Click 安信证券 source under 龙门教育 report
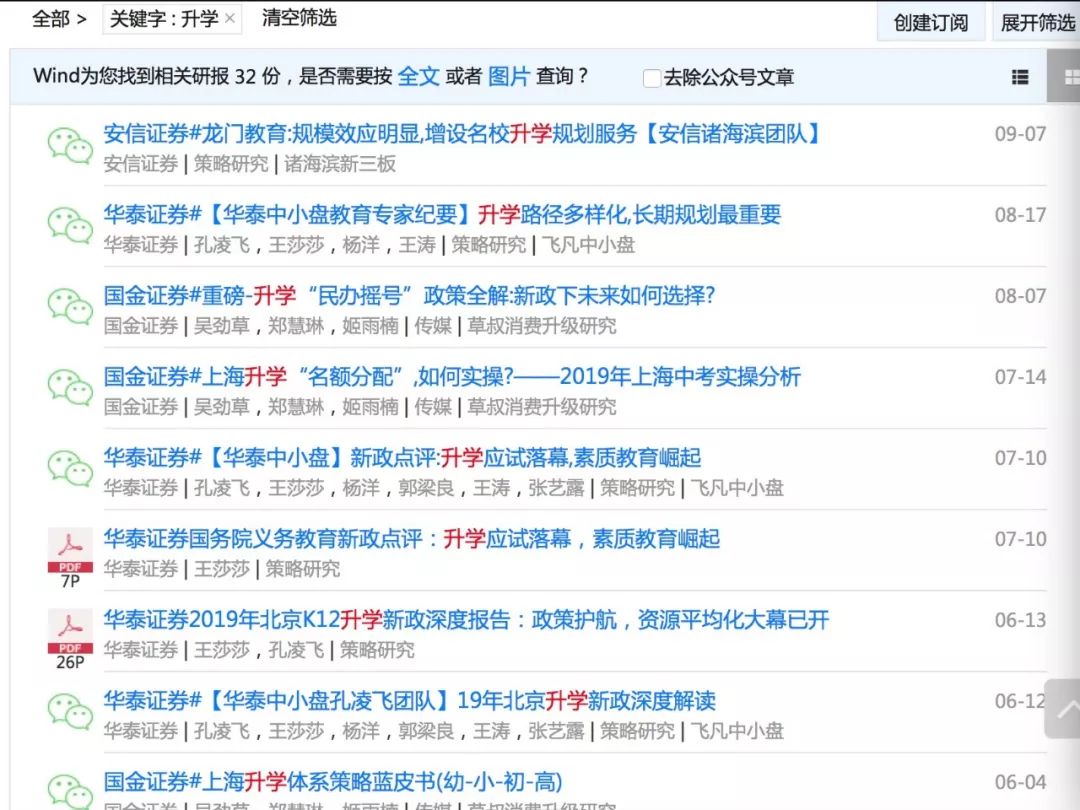Viewport: 1080px width, 810px height. pos(141,164)
